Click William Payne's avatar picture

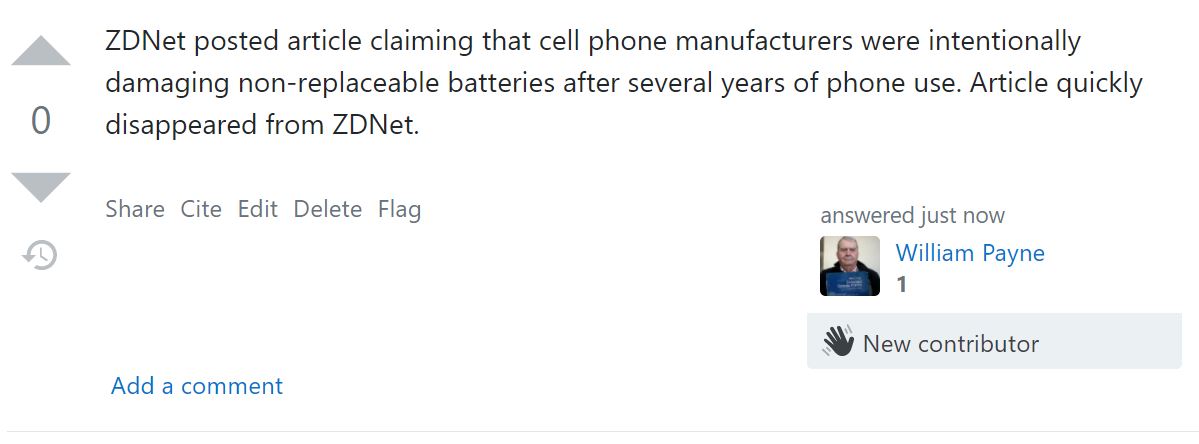(x=850, y=265)
